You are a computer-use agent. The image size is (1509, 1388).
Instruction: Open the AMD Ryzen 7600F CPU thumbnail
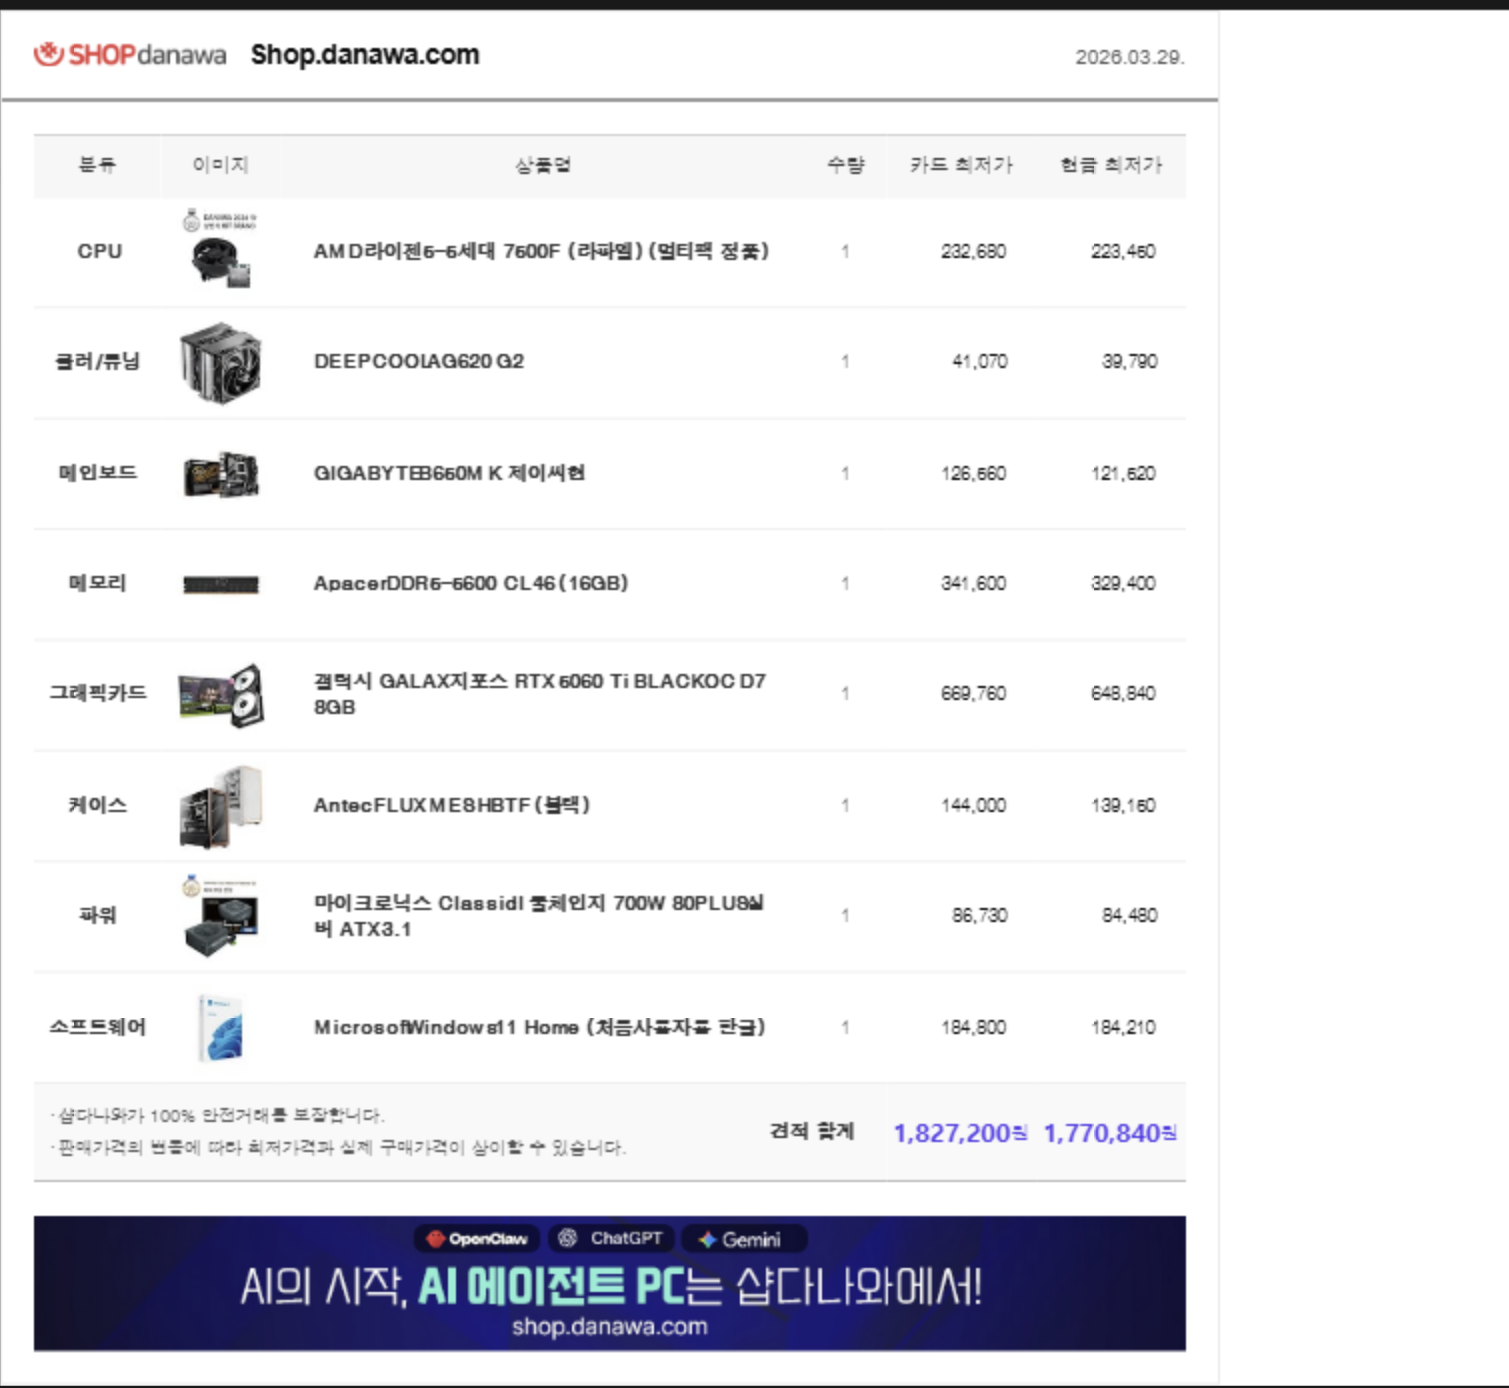221,250
